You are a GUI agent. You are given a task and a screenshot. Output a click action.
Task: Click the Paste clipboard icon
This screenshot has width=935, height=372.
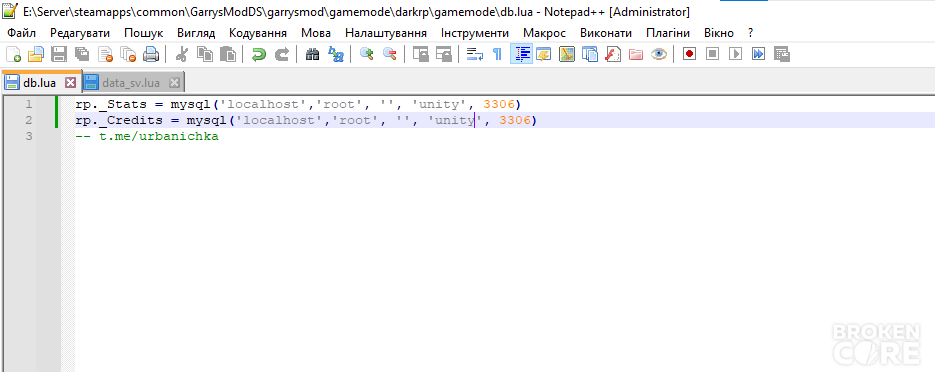(x=228, y=55)
